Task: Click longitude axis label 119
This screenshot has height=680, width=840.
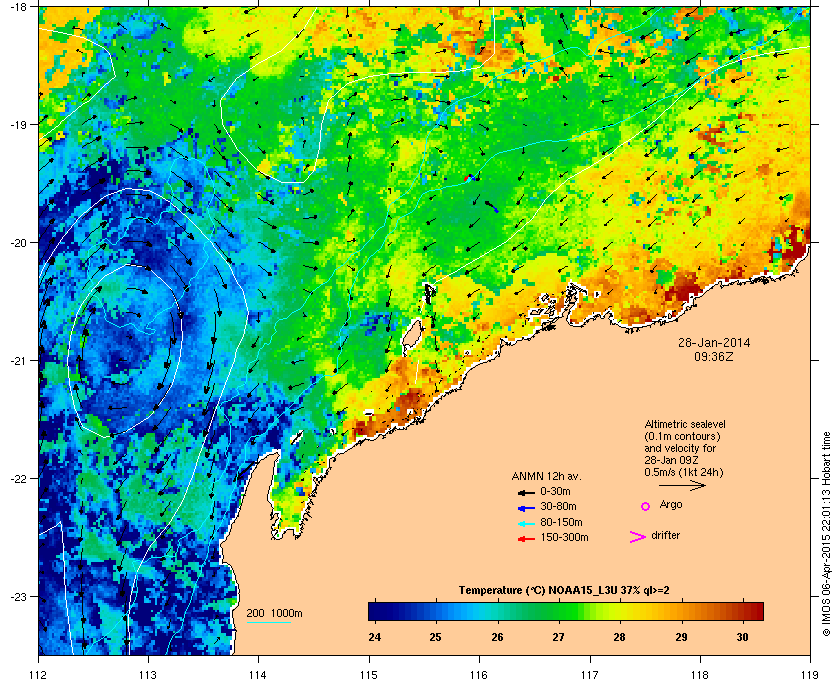Action: pos(810,674)
